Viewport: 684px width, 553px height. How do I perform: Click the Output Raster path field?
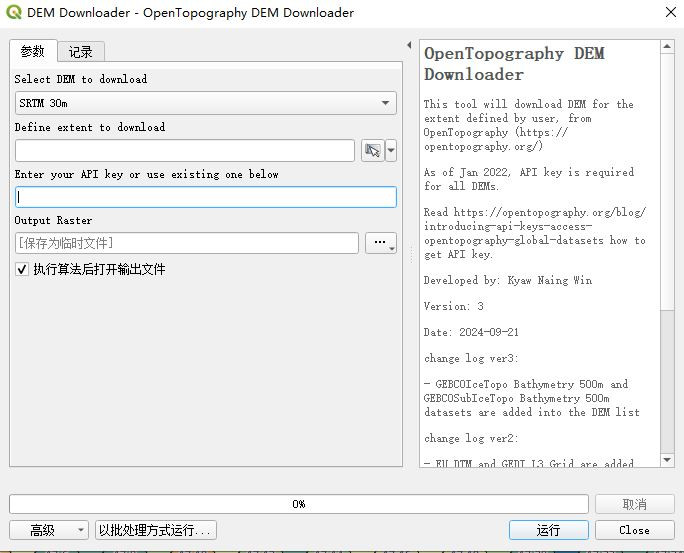(187, 243)
